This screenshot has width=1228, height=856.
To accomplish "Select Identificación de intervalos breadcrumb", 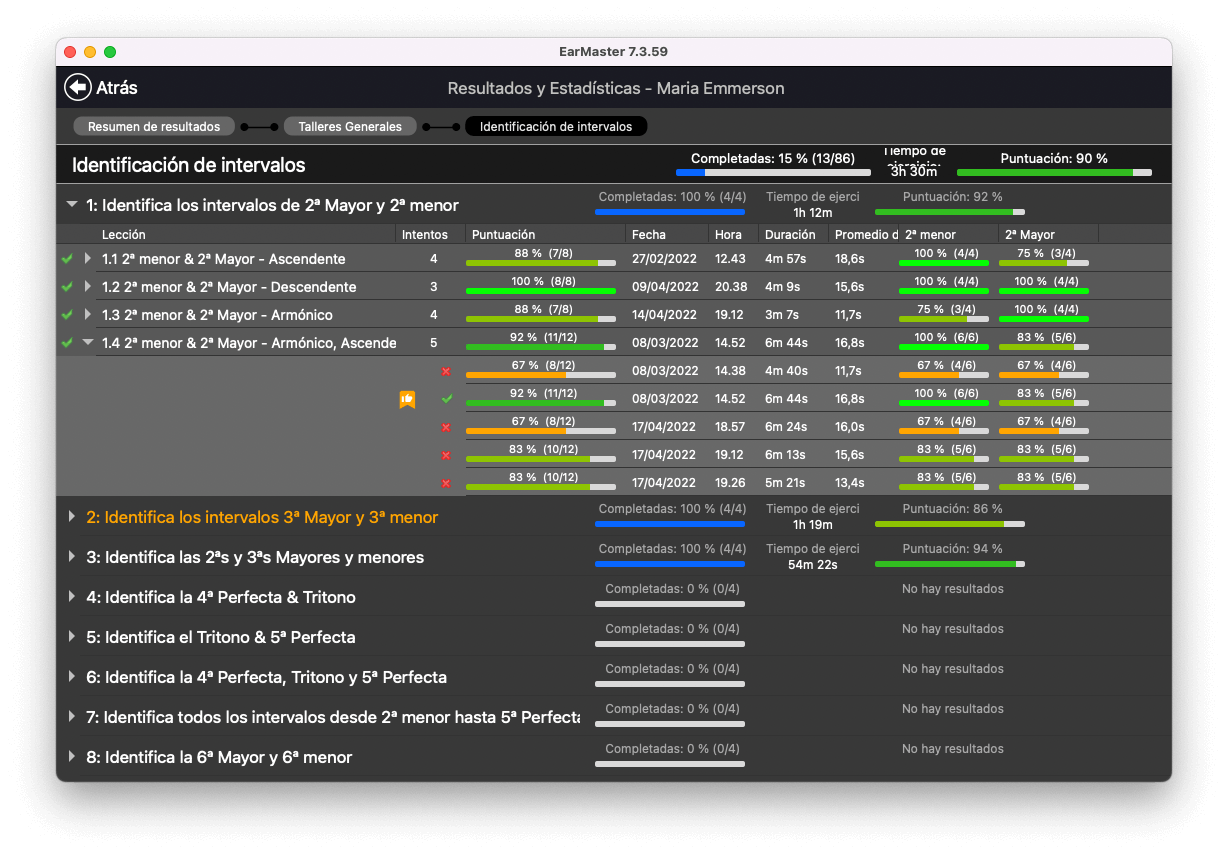I will (556, 127).
